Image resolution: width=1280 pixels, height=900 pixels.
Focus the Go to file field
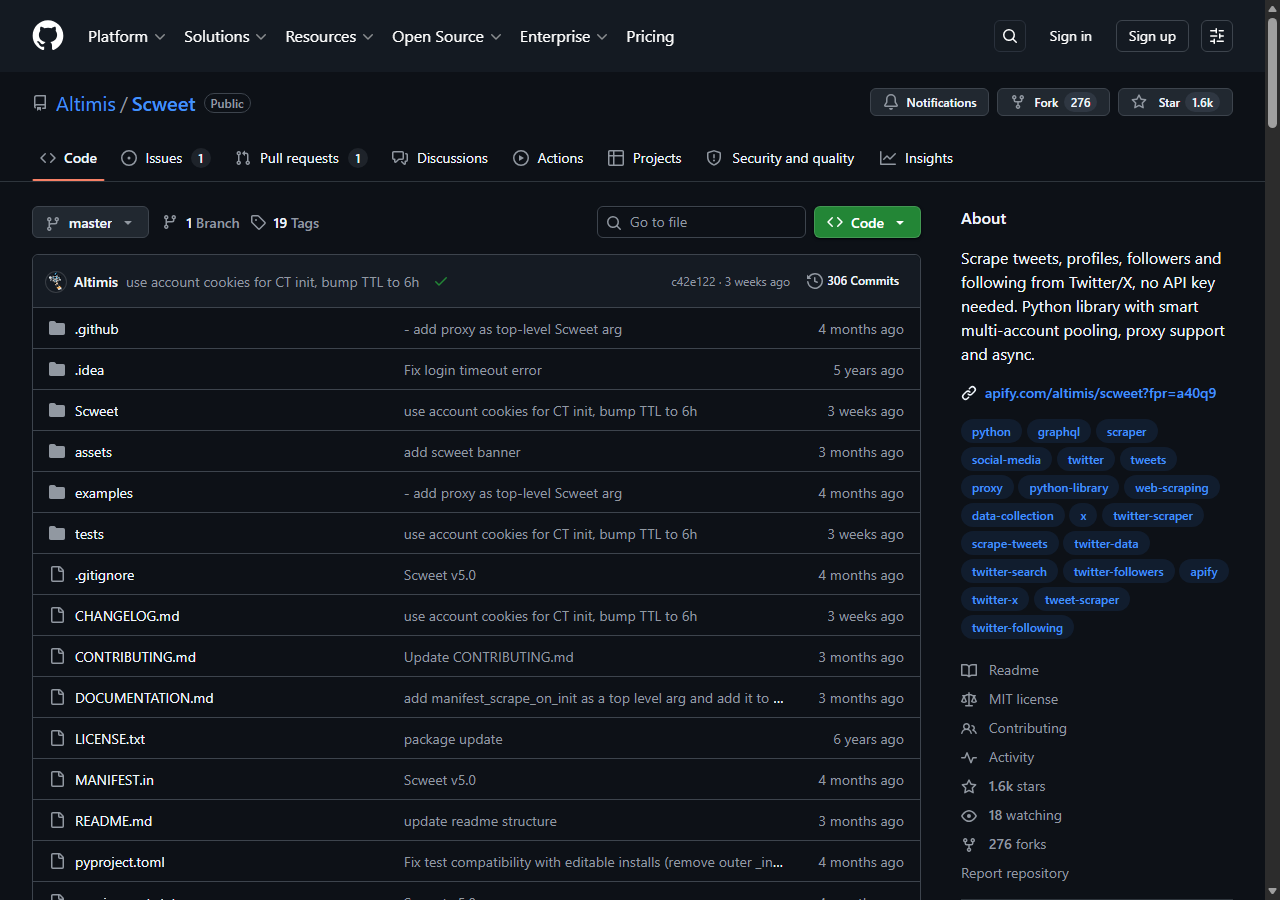(x=701, y=222)
